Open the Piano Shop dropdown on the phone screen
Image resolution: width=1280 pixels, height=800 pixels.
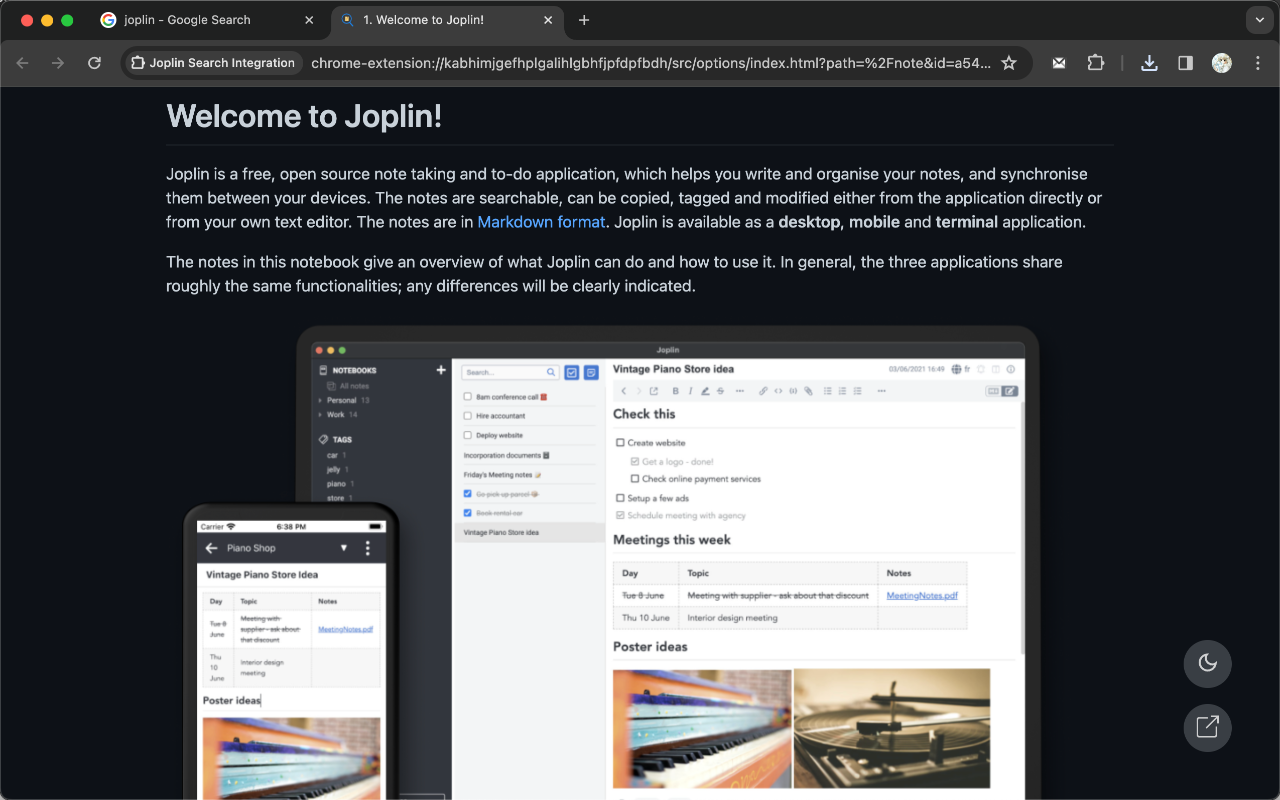pos(344,548)
